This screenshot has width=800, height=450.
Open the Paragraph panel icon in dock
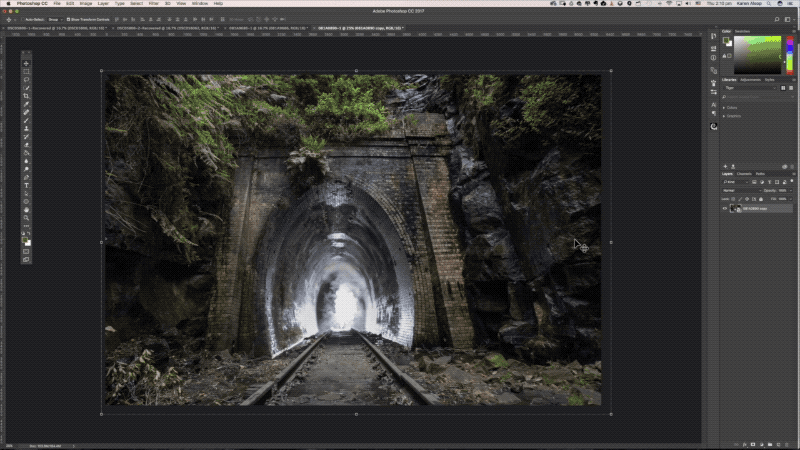point(713,113)
